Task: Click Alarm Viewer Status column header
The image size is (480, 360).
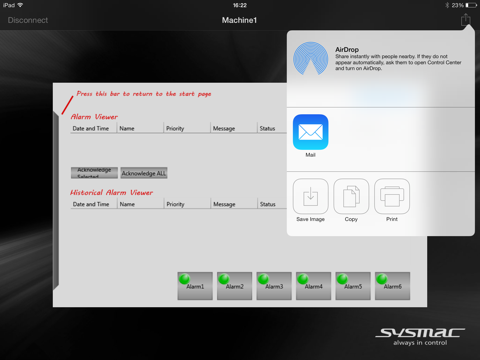Action: (x=272, y=128)
